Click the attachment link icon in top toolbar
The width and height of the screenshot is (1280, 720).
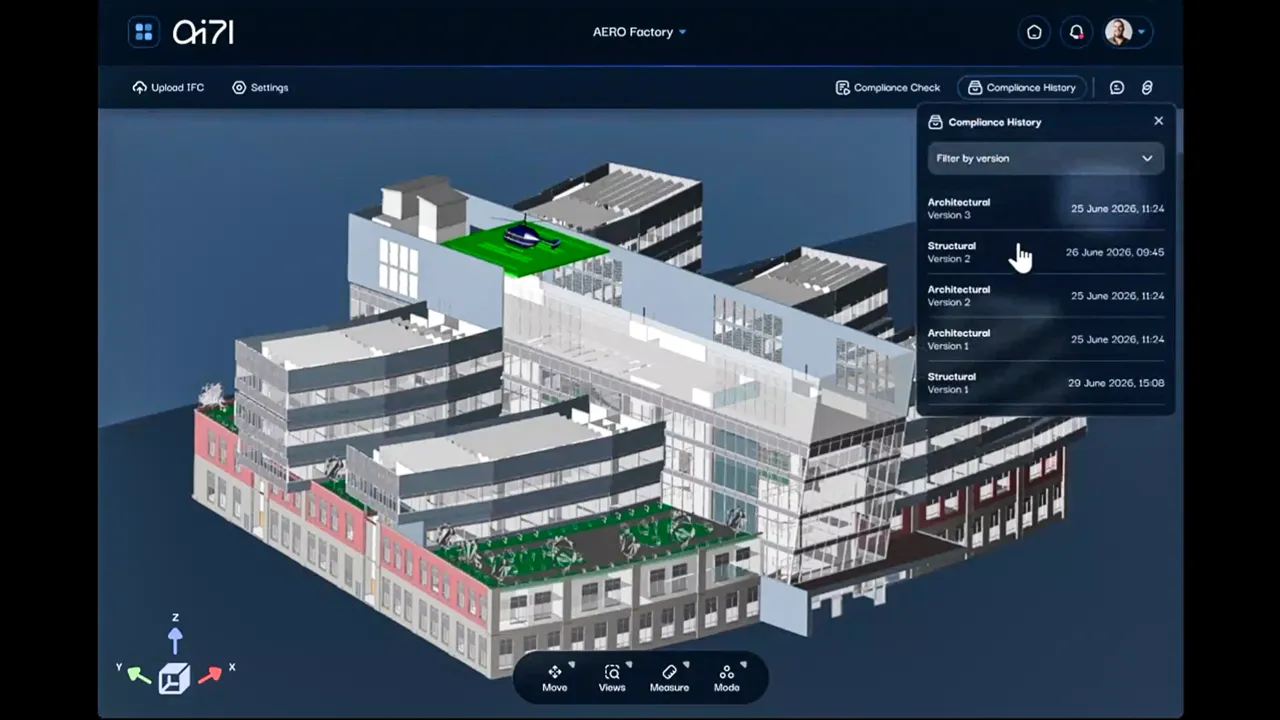pyautogui.click(x=1147, y=87)
